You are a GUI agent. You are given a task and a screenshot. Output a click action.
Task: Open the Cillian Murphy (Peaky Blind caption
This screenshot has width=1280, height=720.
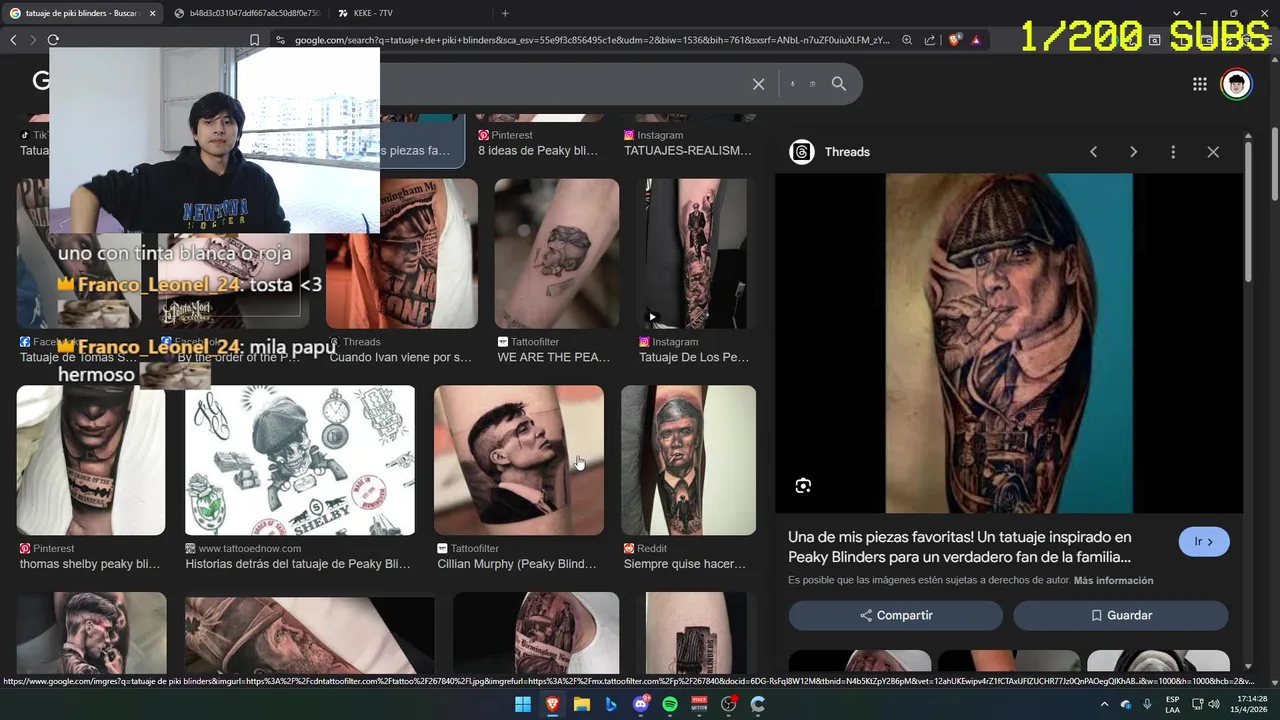click(517, 564)
